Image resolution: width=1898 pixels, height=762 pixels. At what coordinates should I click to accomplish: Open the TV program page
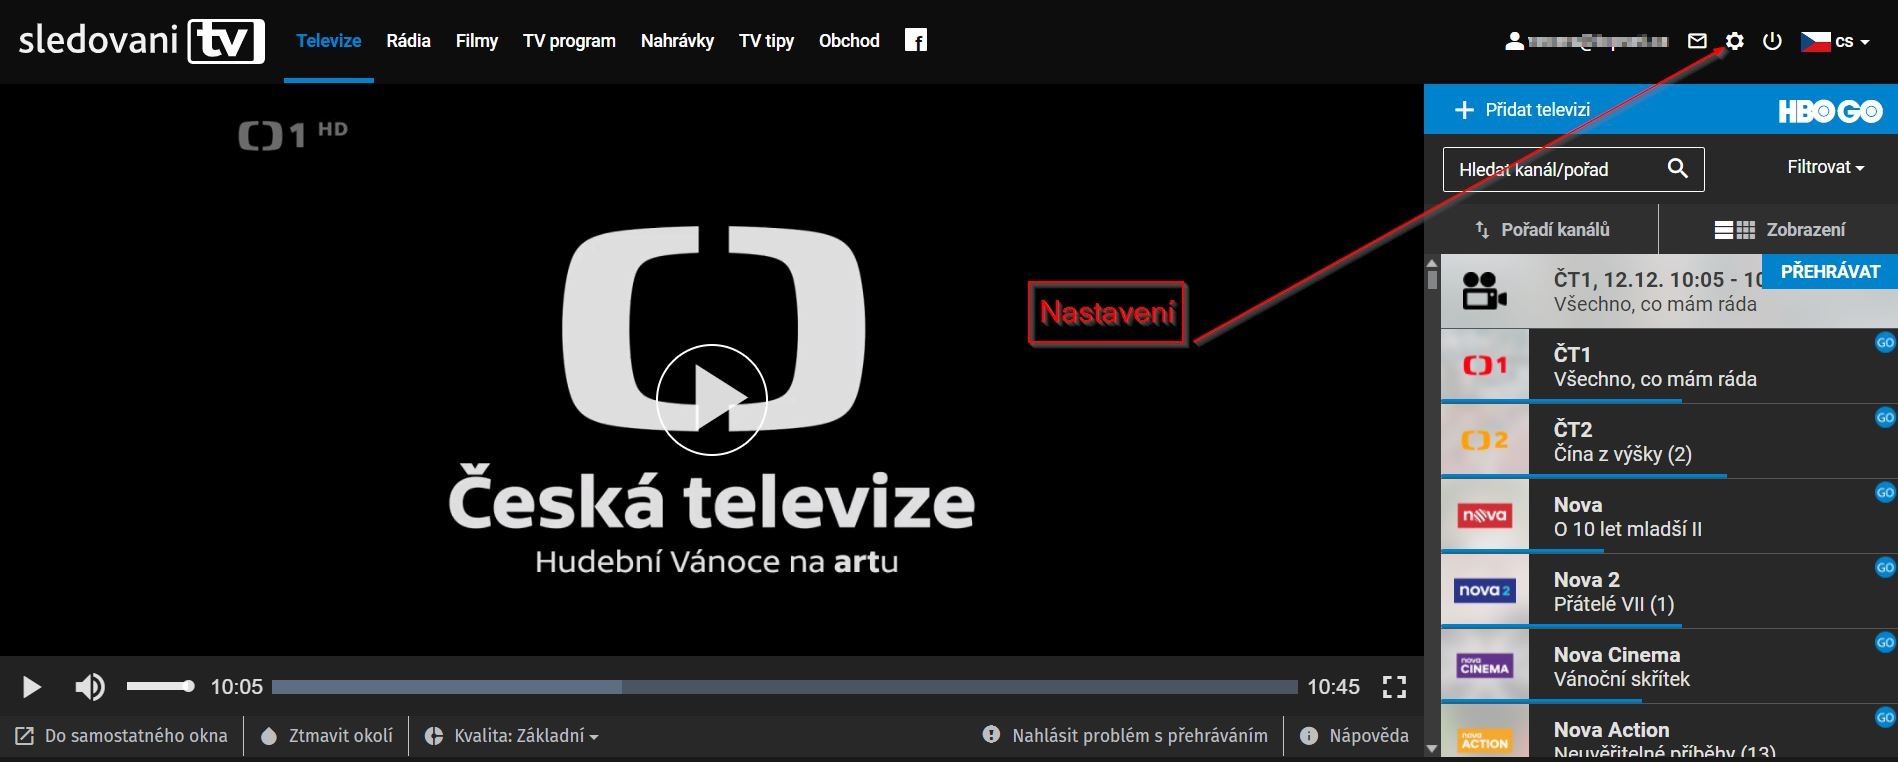click(569, 41)
